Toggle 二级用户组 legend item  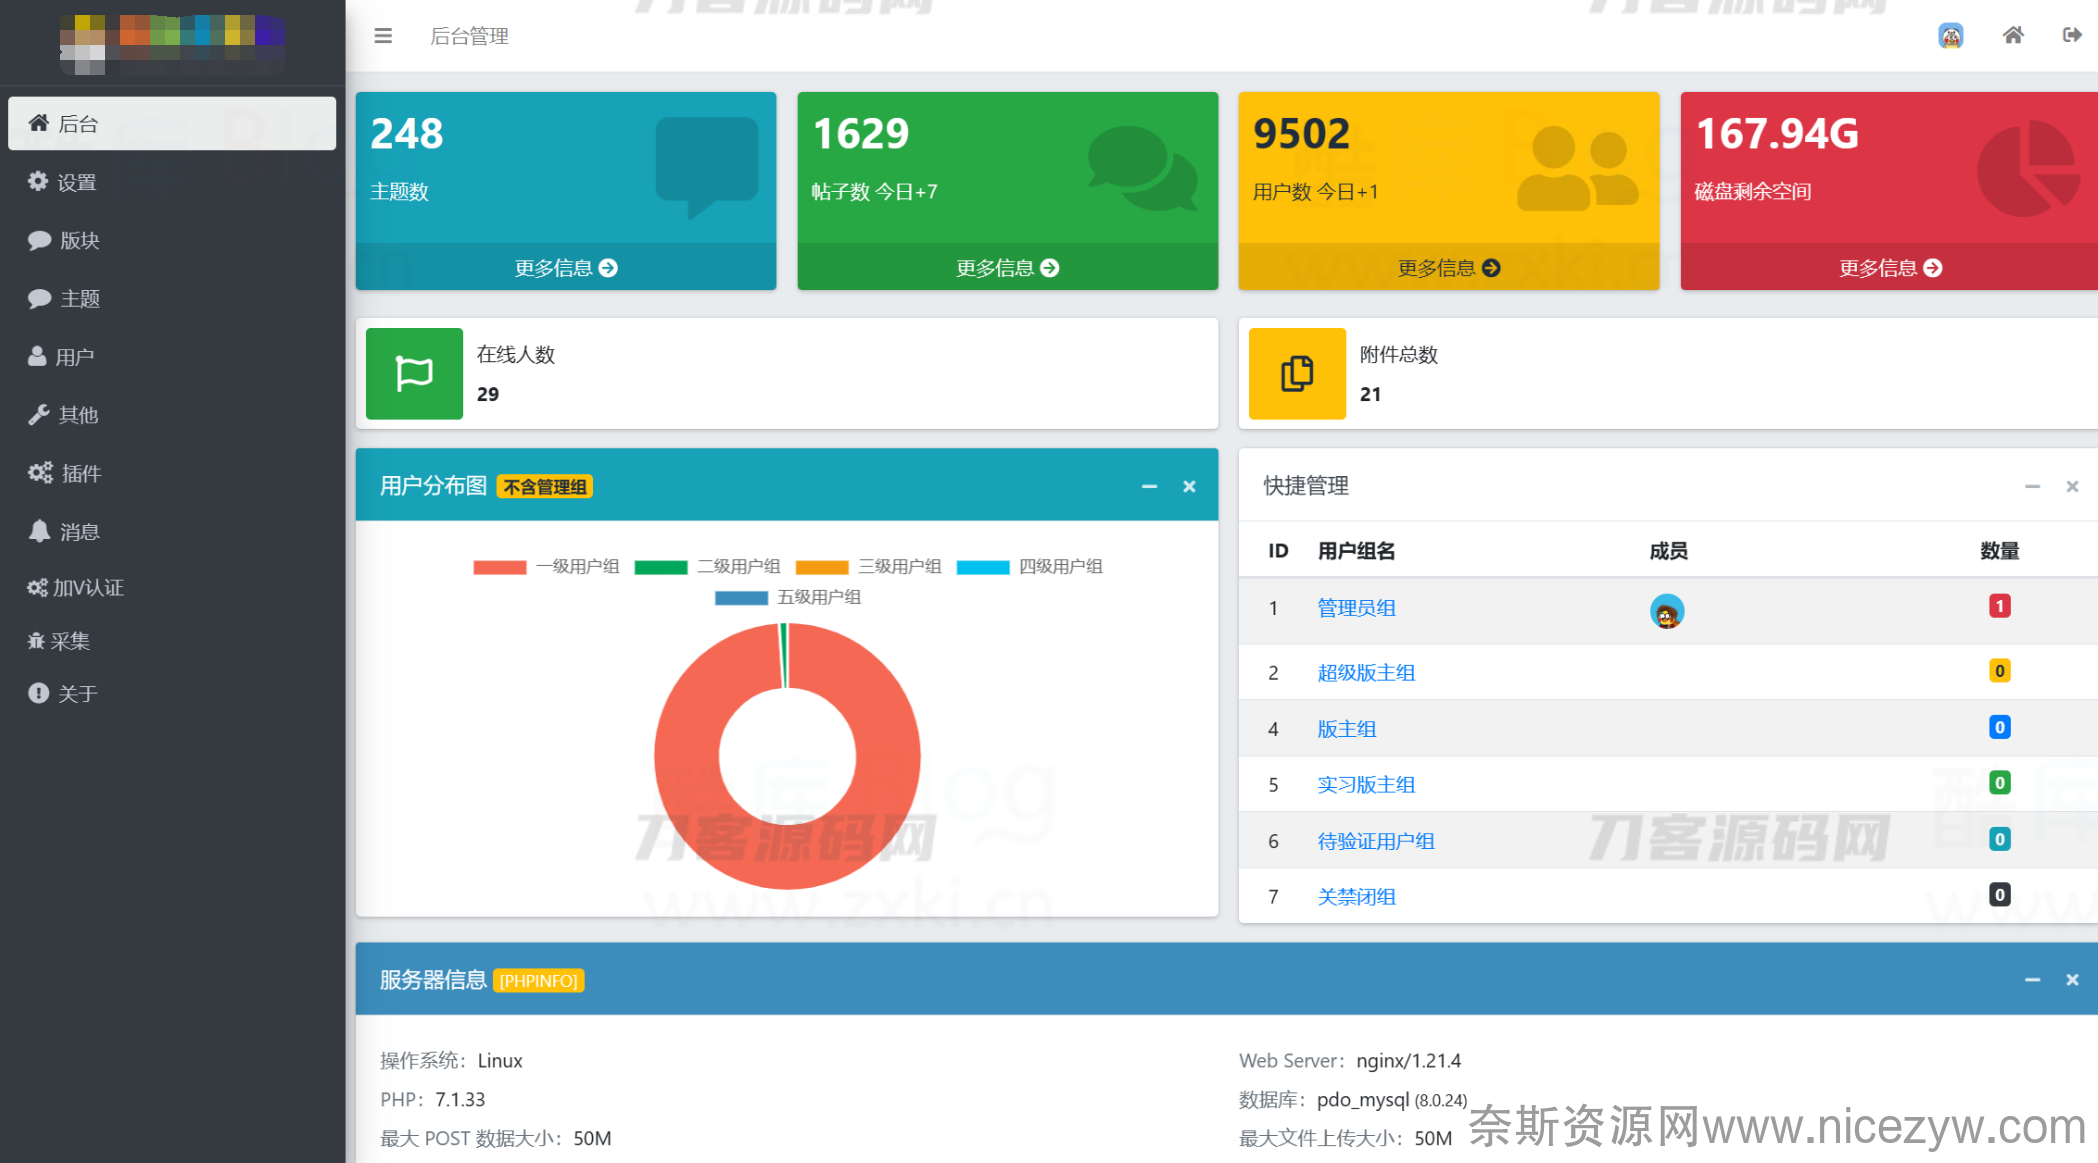coord(707,567)
